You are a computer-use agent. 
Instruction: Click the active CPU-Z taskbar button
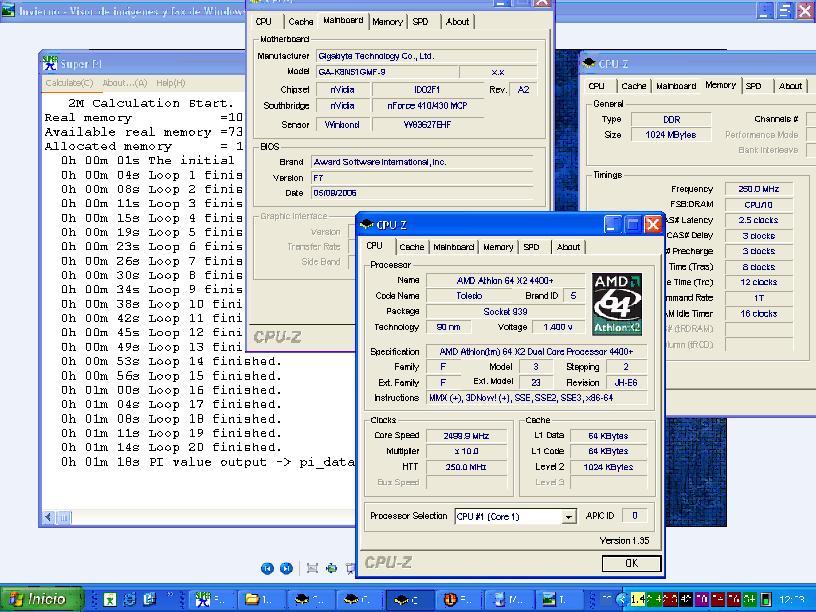click(409, 600)
